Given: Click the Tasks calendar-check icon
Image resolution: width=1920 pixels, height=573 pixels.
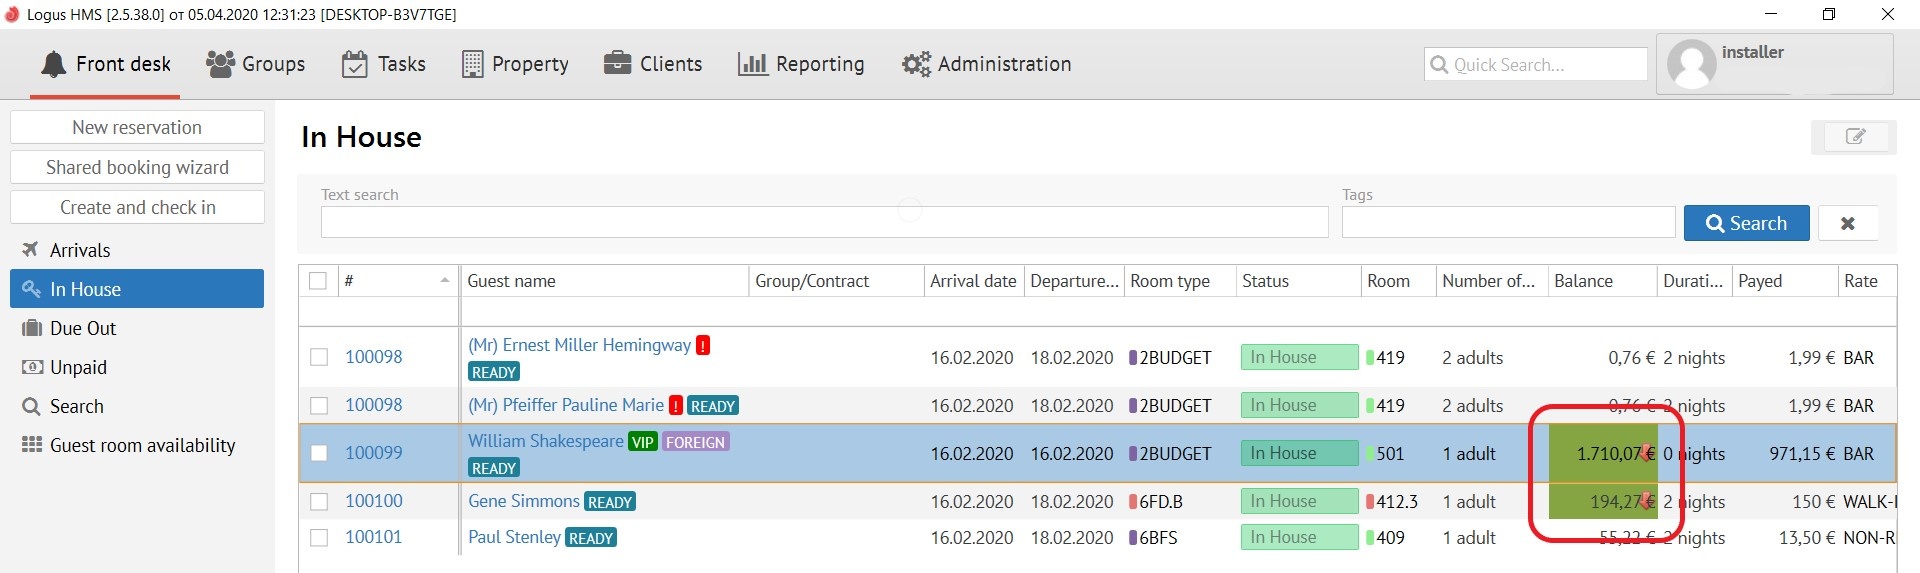Looking at the screenshot, I should click(354, 64).
